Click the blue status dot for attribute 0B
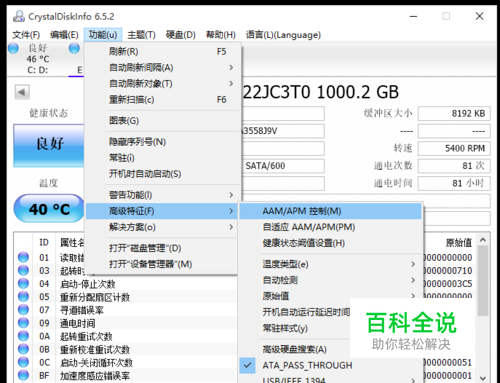The width and height of the screenshot is (500, 383). click(23, 349)
